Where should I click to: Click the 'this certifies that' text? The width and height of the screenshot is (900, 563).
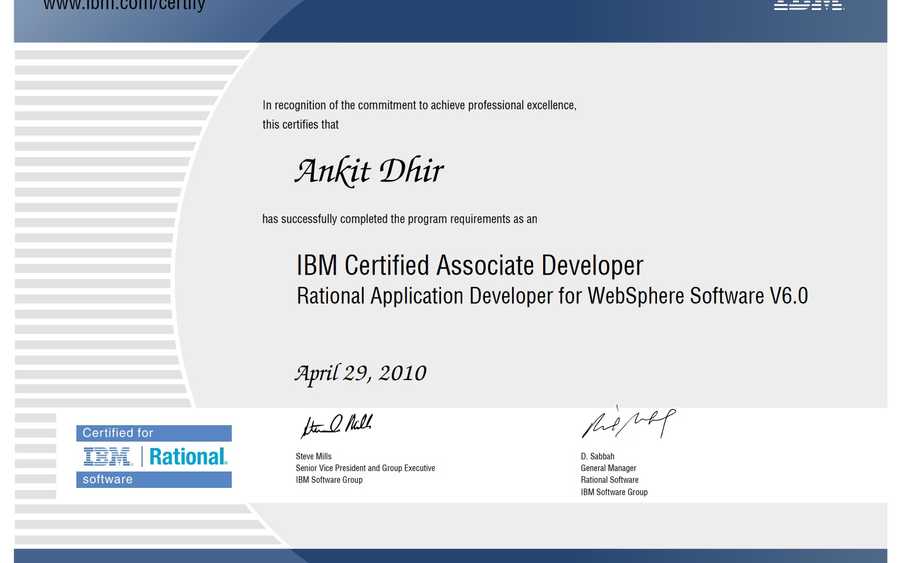pyautogui.click(x=300, y=125)
